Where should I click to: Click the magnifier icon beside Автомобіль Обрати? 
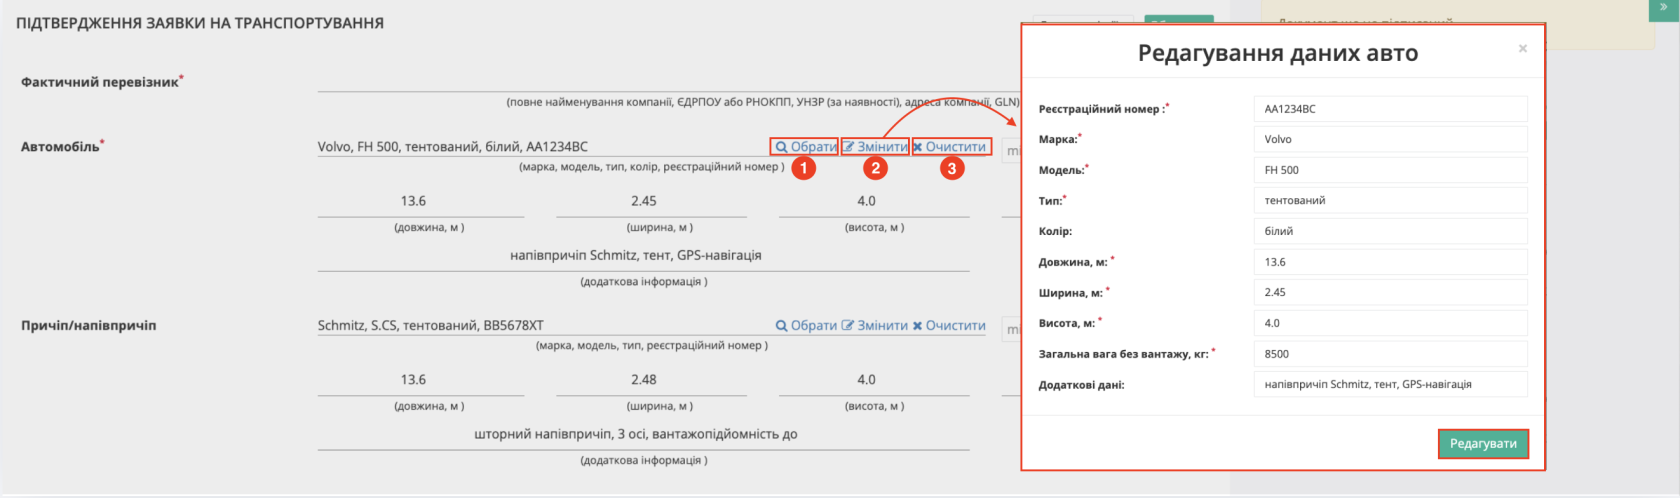(x=782, y=147)
